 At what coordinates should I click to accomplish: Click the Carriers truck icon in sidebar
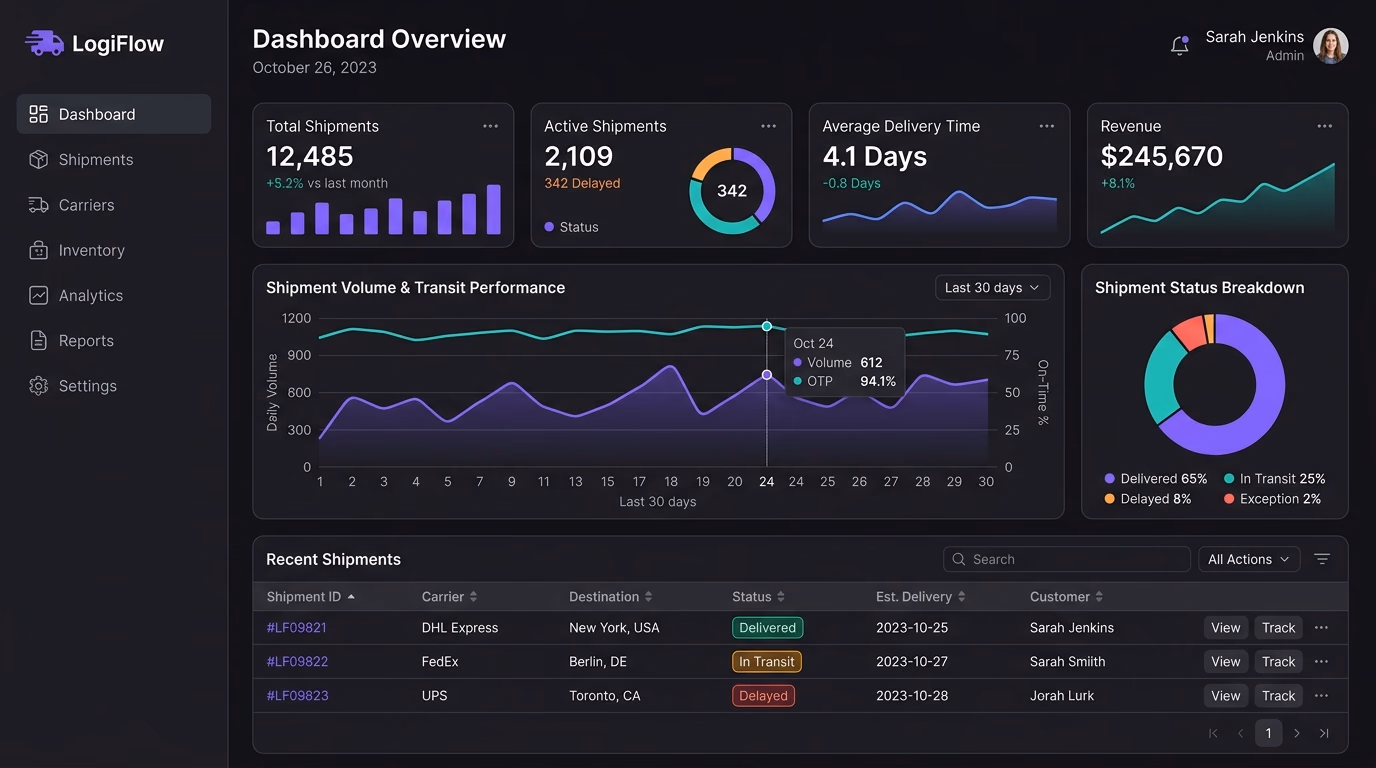click(x=38, y=205)
